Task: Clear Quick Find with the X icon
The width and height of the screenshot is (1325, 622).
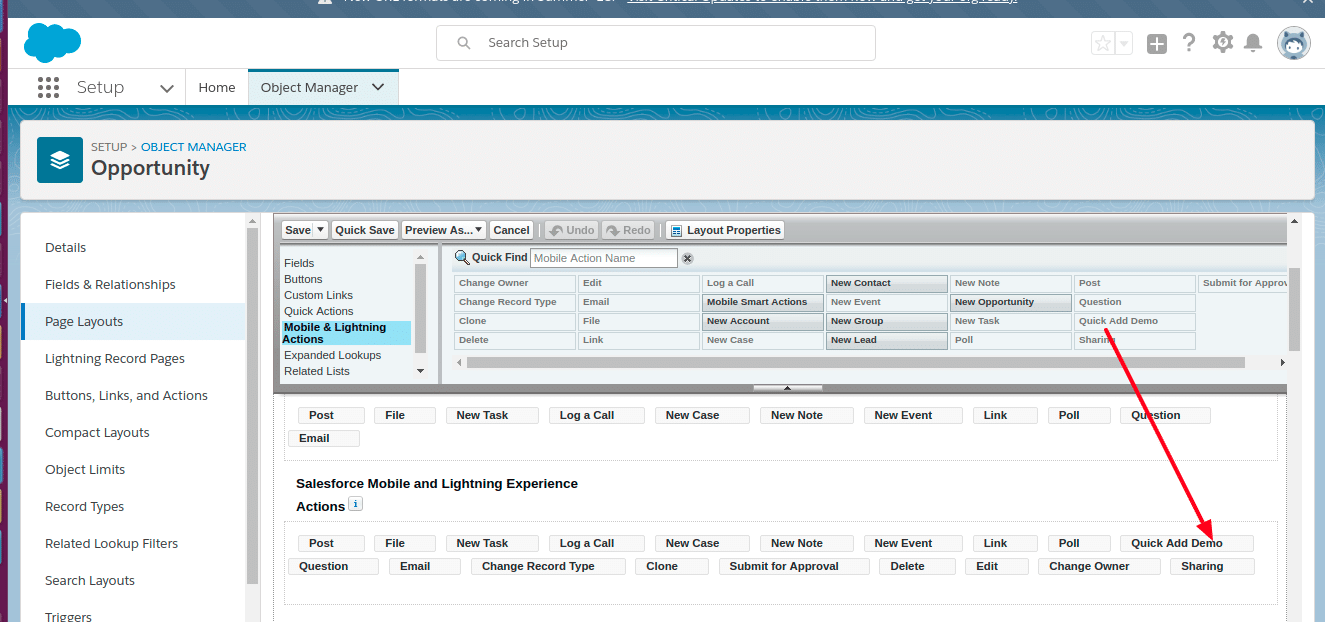Action: [687, 258]
